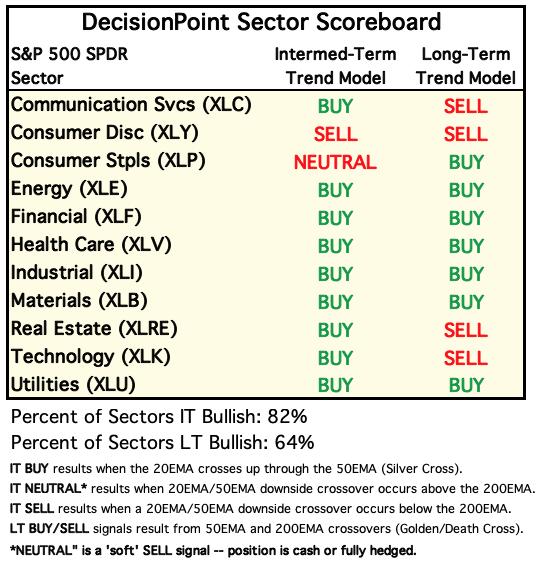Click the IT NEUTRAL* footnote definition
This screenshot has width=542, height=565.
tap(272, 489)
